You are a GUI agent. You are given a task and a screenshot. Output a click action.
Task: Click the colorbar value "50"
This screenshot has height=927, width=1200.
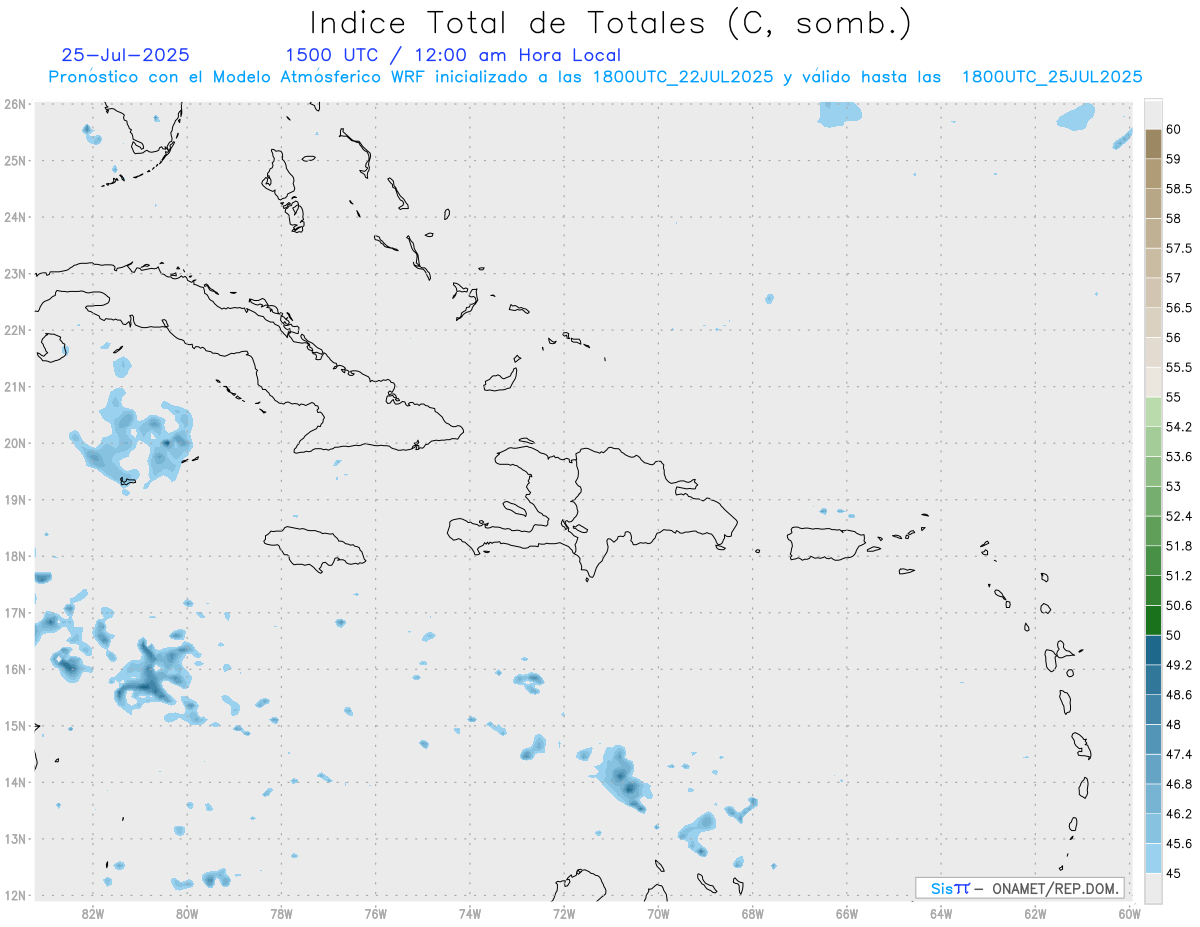[x=1173, y=635]
